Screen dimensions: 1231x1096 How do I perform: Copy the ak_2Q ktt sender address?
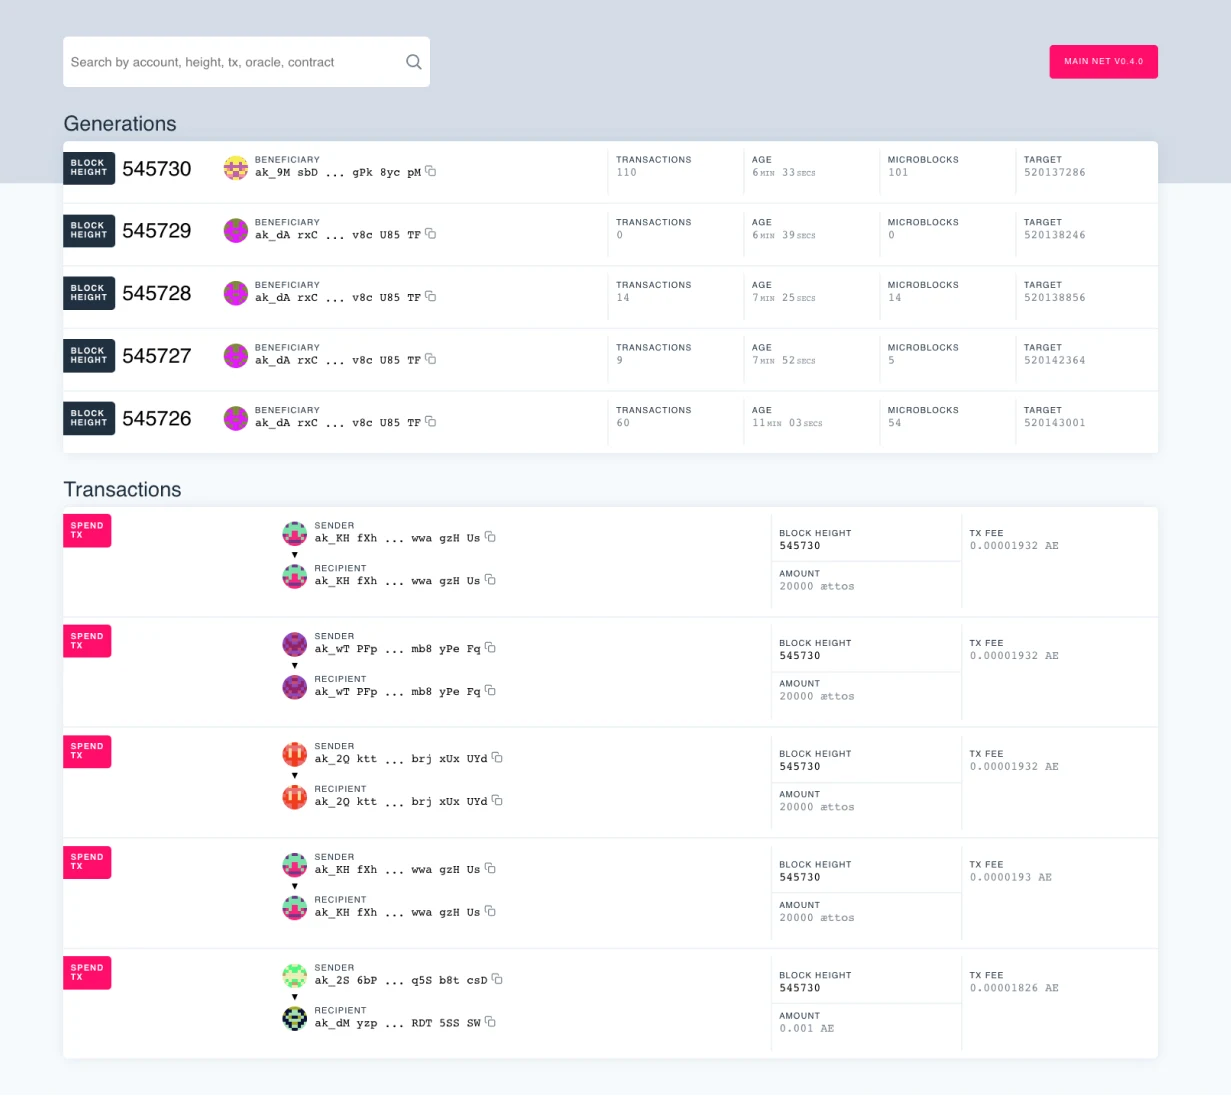(498, 758)
